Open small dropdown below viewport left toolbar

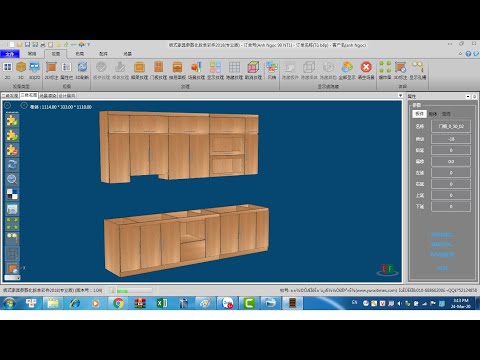12,277
